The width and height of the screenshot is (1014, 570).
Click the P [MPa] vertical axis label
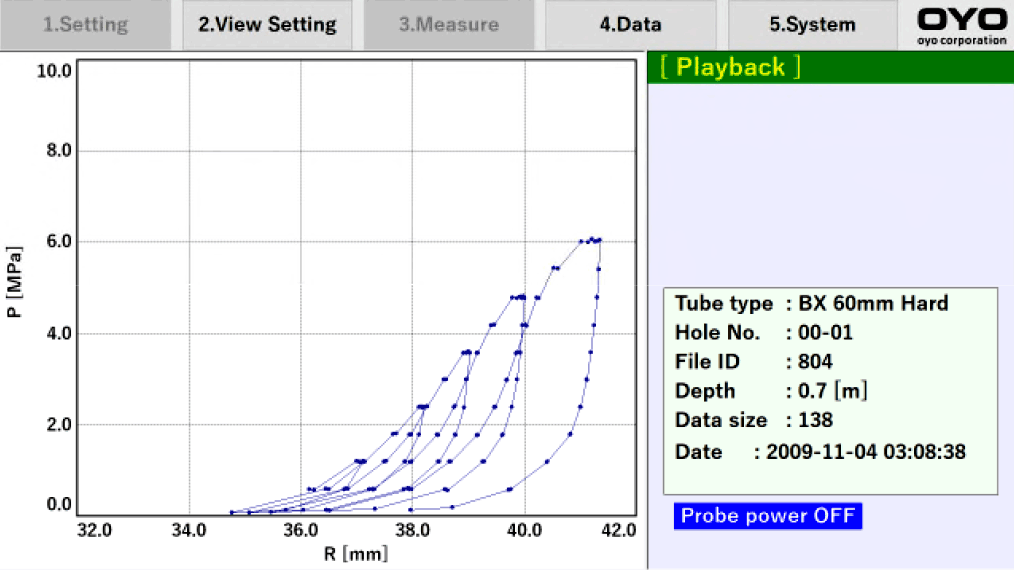pos(14,285)
